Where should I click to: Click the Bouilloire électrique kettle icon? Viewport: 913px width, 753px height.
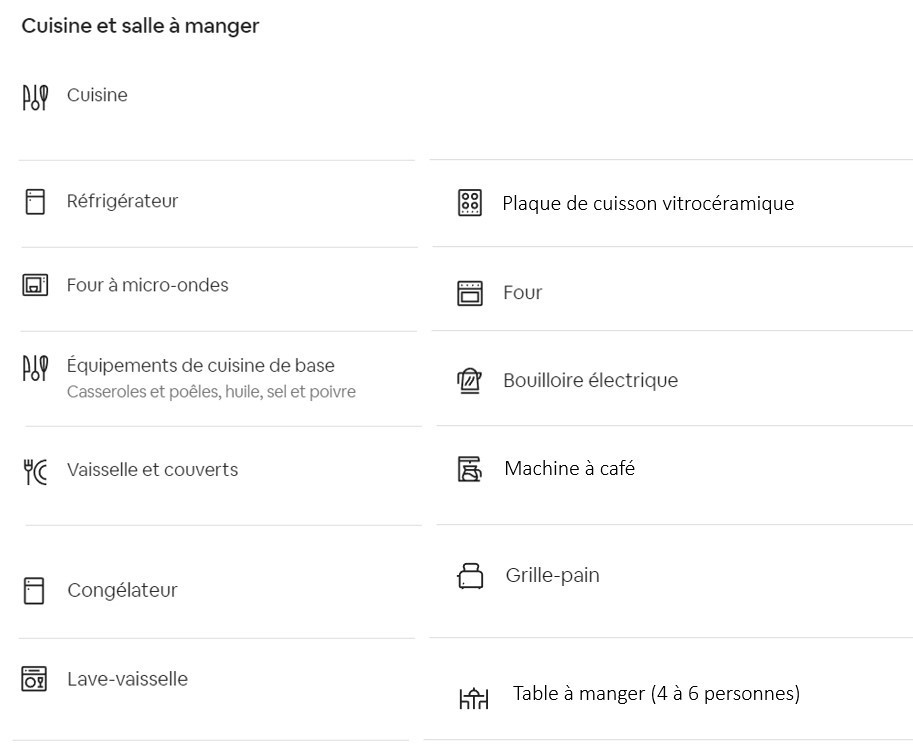[x=469, y=381]
